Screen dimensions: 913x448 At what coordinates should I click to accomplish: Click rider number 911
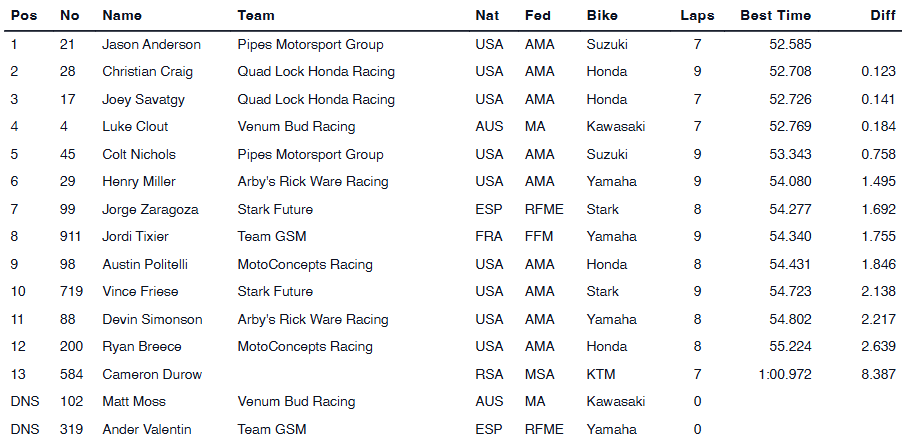[x=72, y=237]
